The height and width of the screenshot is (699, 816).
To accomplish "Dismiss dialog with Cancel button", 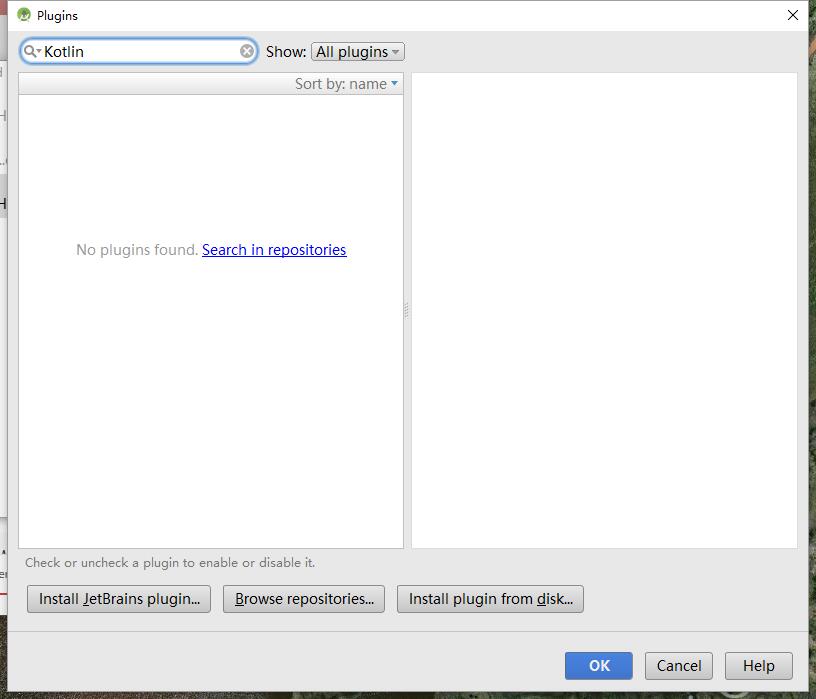I will coord(679,666).
